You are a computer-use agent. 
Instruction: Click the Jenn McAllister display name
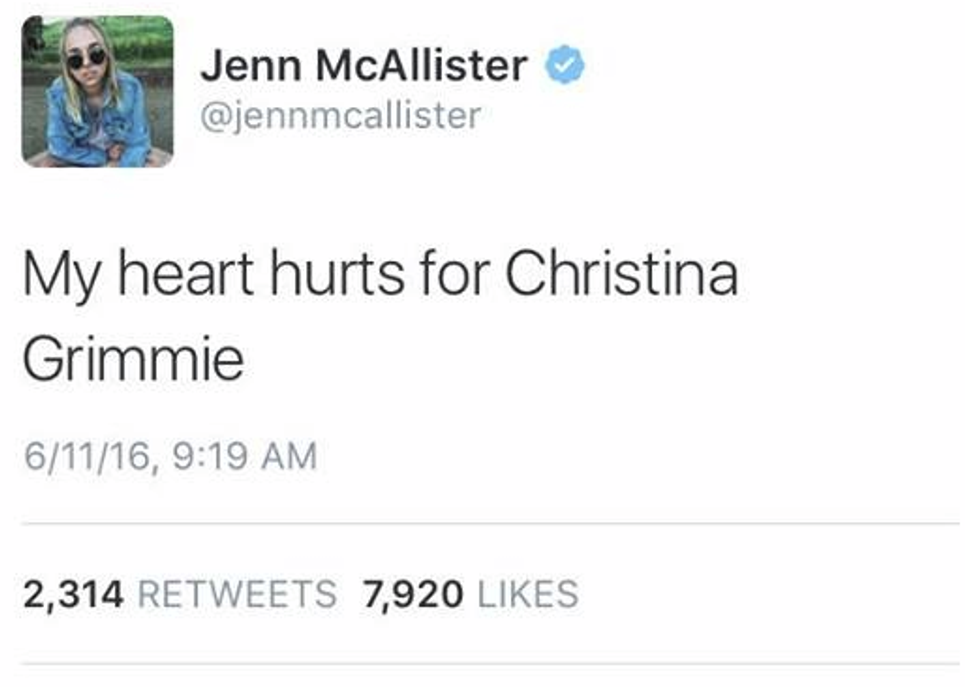click(x=363, y=67)
